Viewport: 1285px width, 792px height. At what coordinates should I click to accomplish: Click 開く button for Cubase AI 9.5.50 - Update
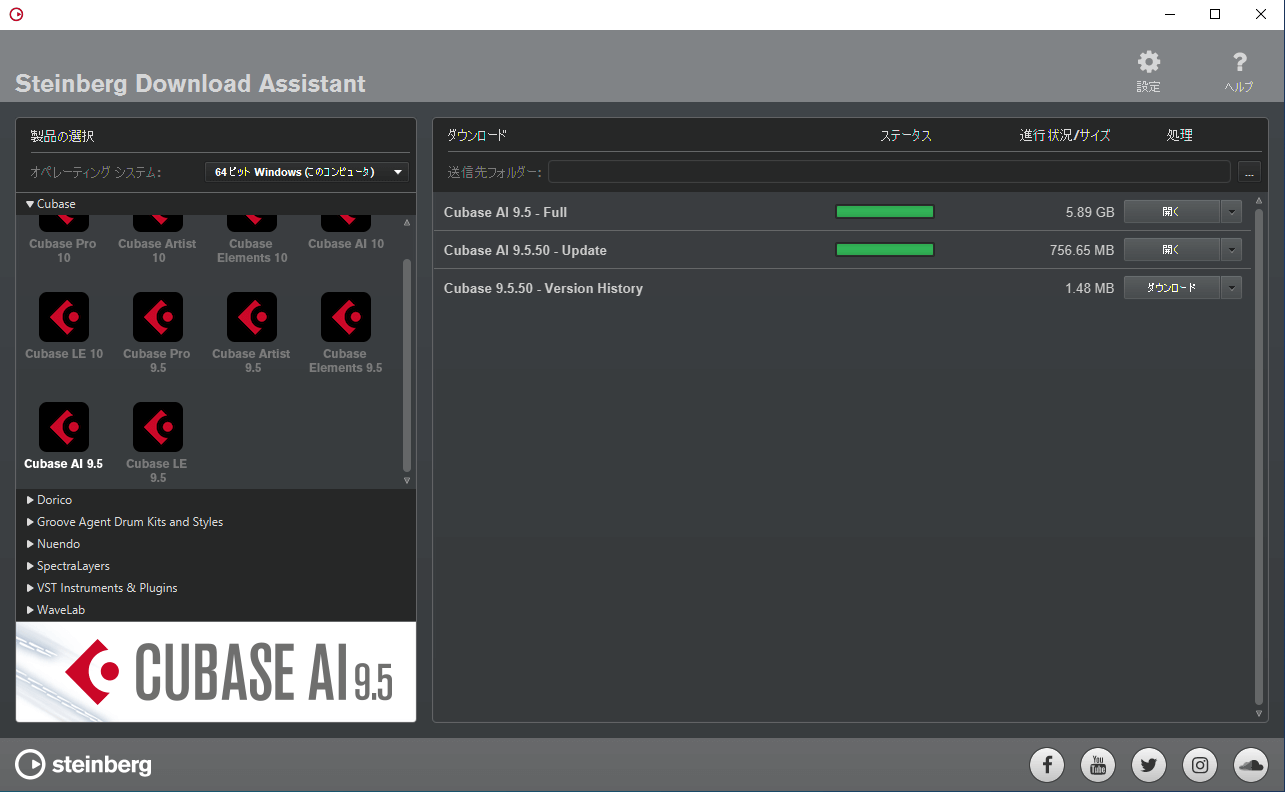1172,250
